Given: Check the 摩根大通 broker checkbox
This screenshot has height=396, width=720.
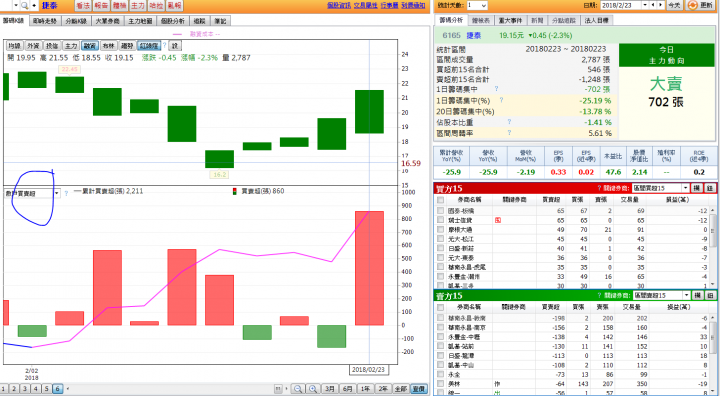Looking at the screenshot, I should click(x=441, y=230).
